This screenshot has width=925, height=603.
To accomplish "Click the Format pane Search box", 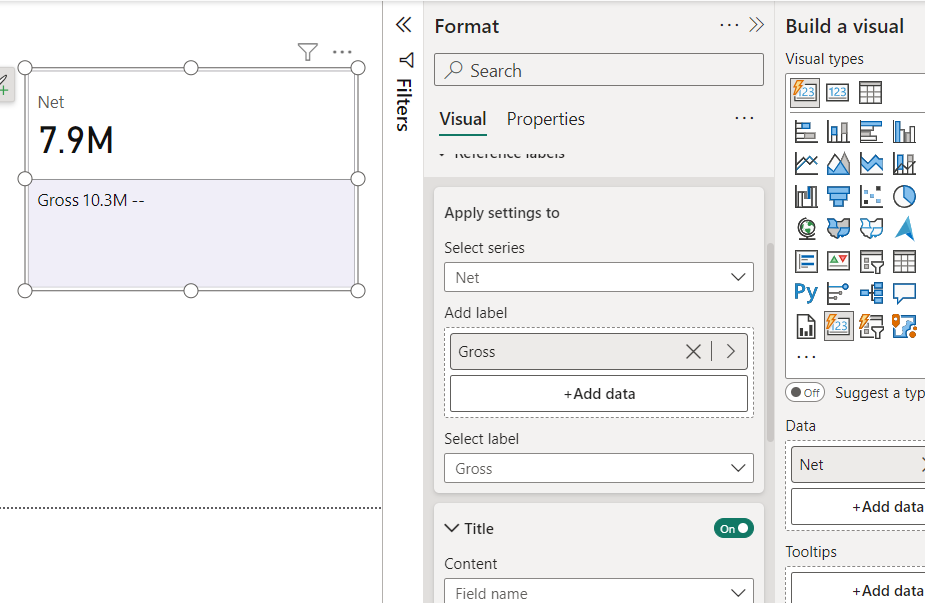I will click(599, 70).
